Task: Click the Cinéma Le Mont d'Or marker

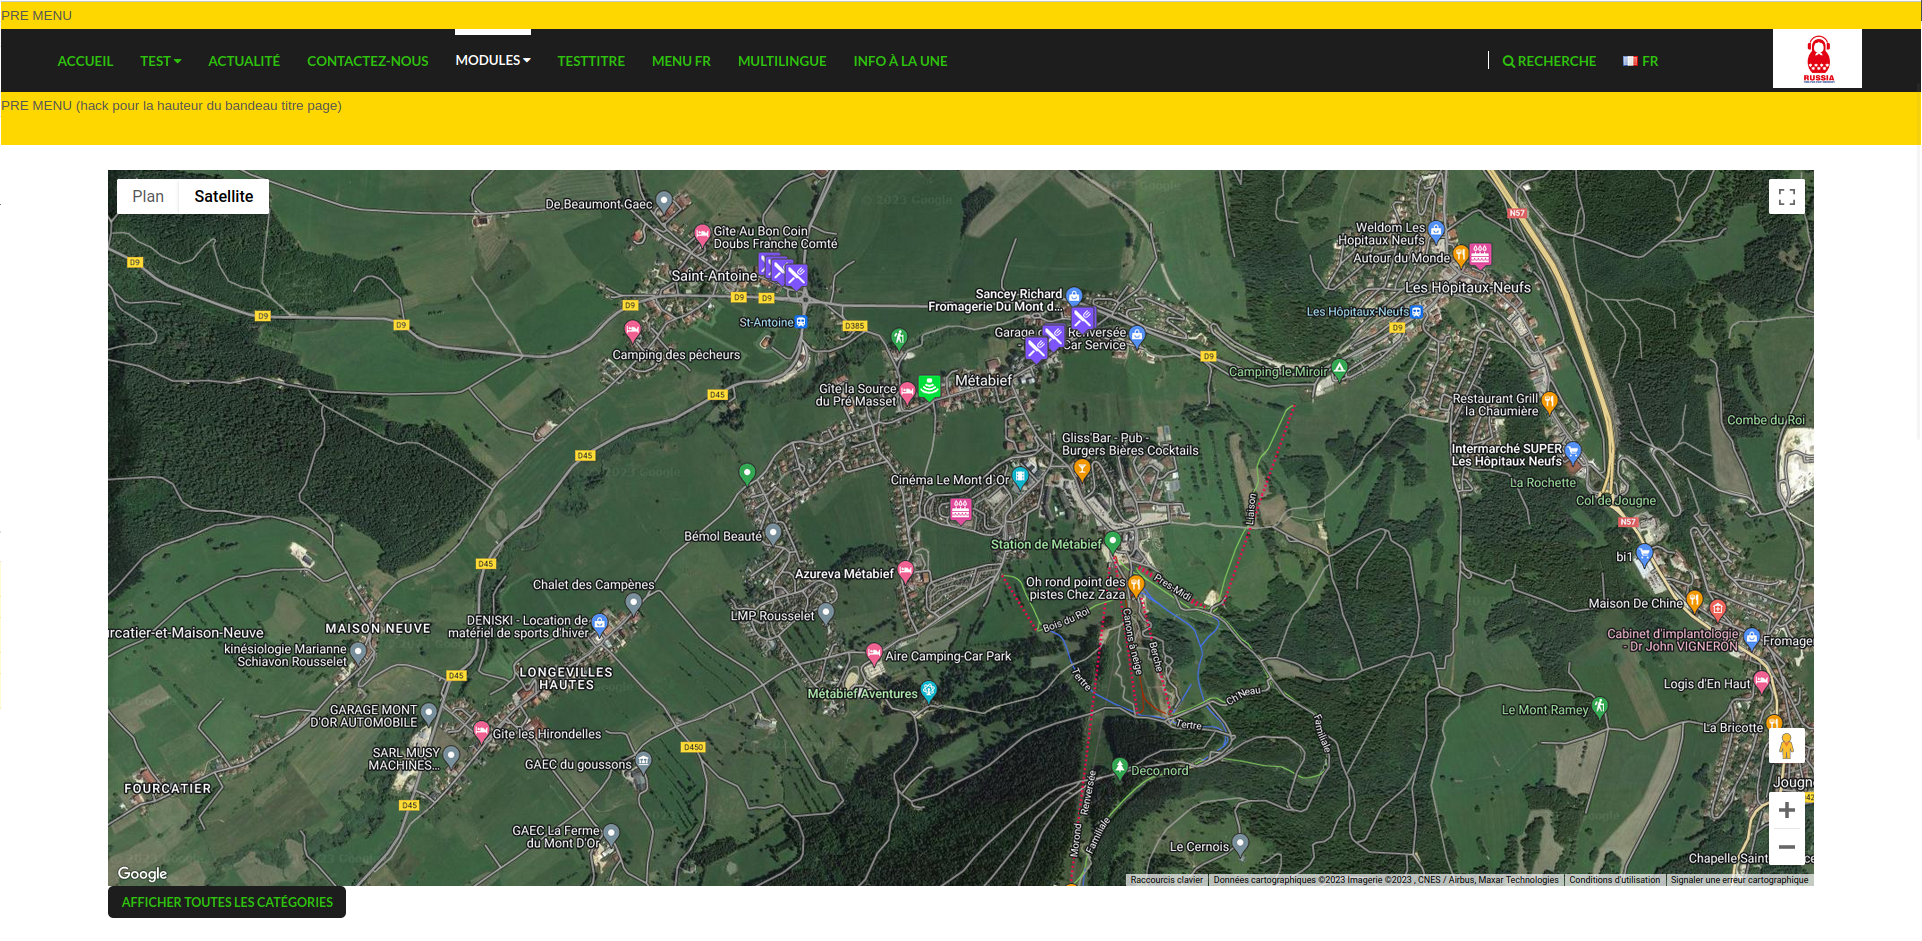Action: click(x=1020, y=477)
